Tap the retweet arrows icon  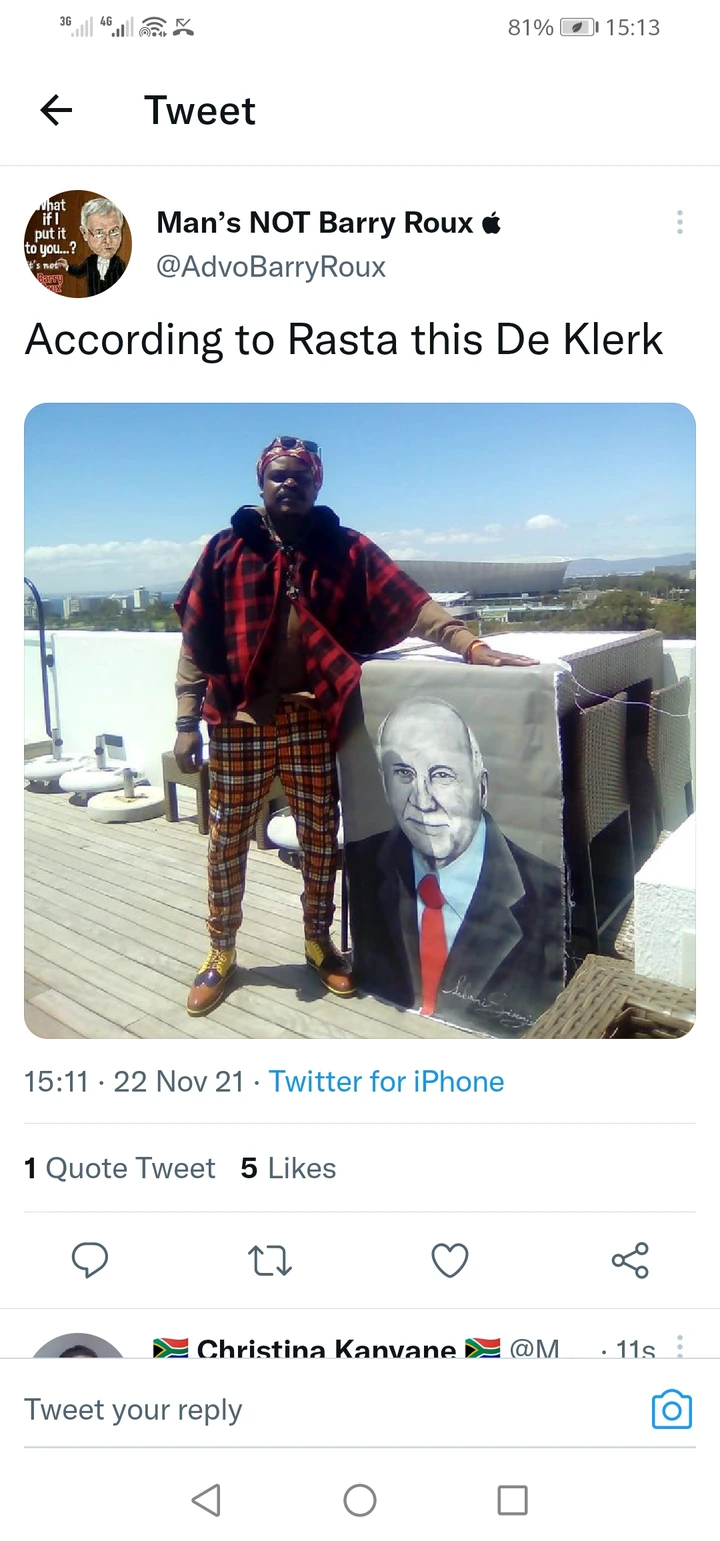(x=269, y=1260)
